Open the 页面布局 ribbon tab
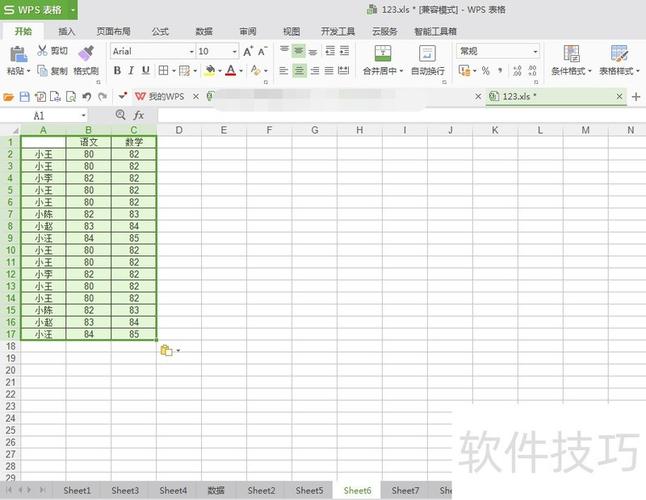 (x=113, y=31)
